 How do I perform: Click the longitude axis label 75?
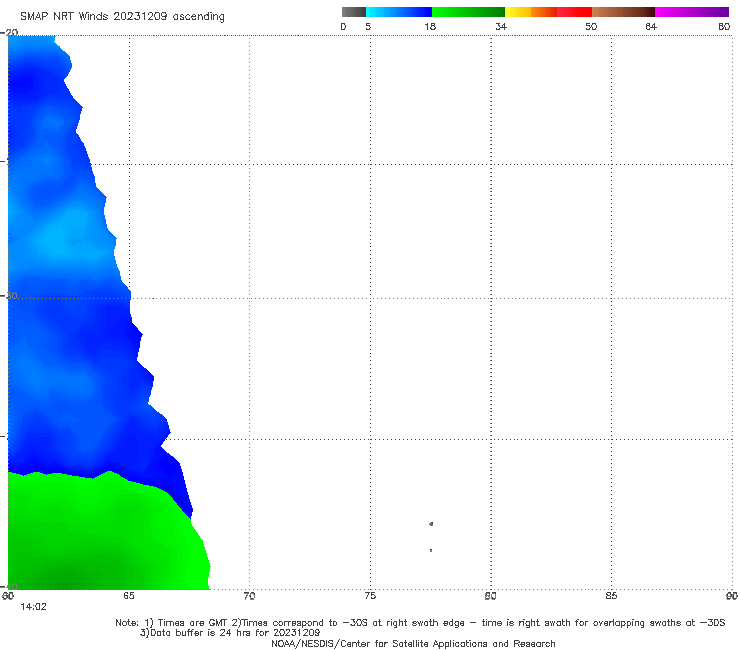[x=370, y=596]
